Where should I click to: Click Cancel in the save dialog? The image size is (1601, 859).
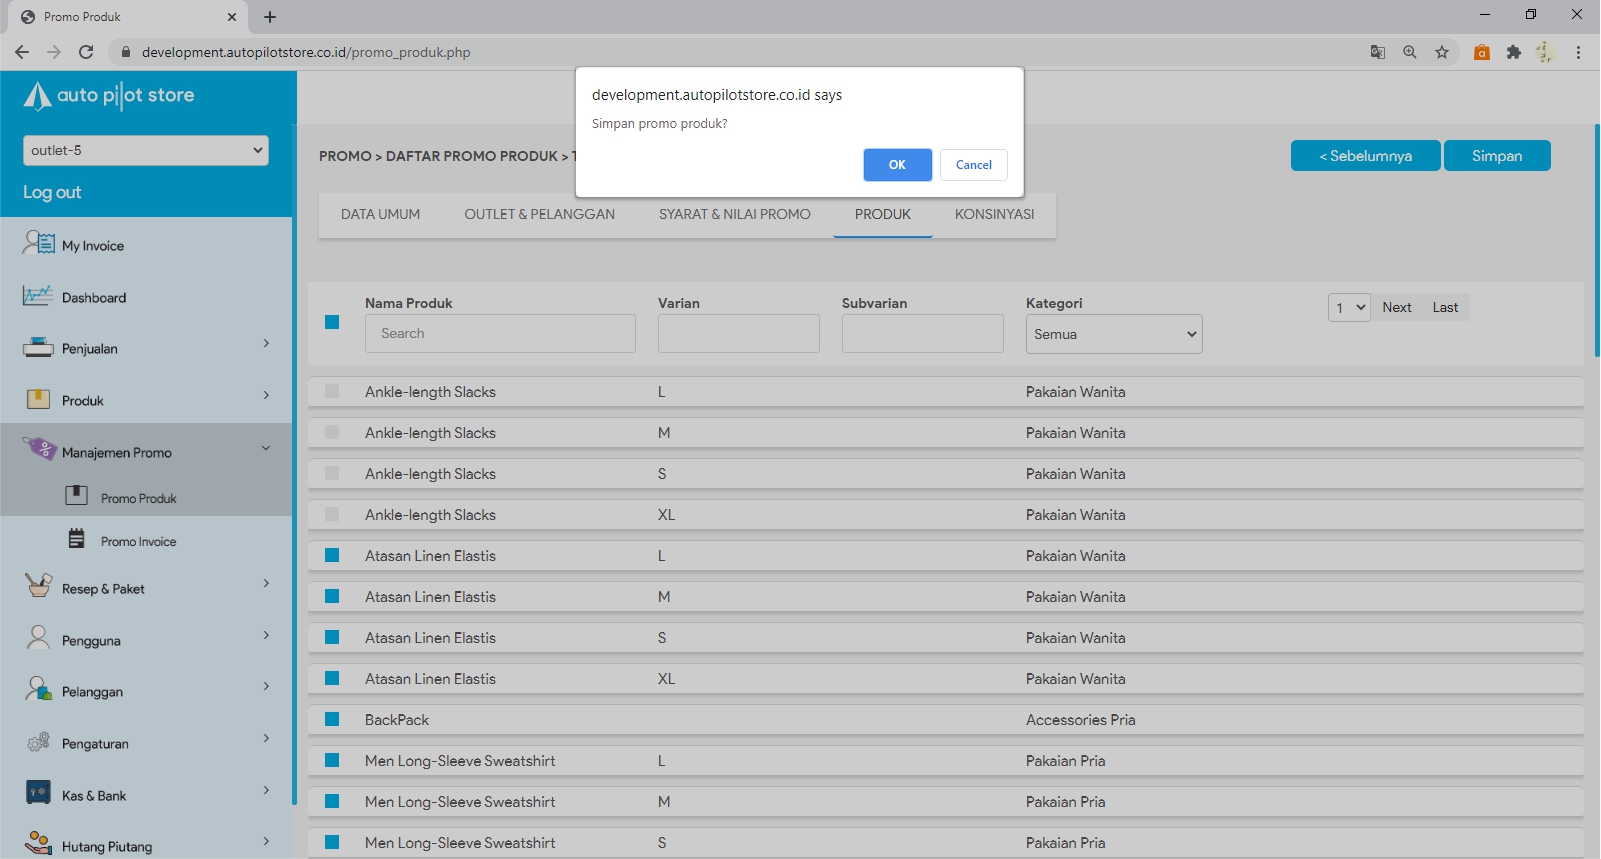tap(973, 165)
